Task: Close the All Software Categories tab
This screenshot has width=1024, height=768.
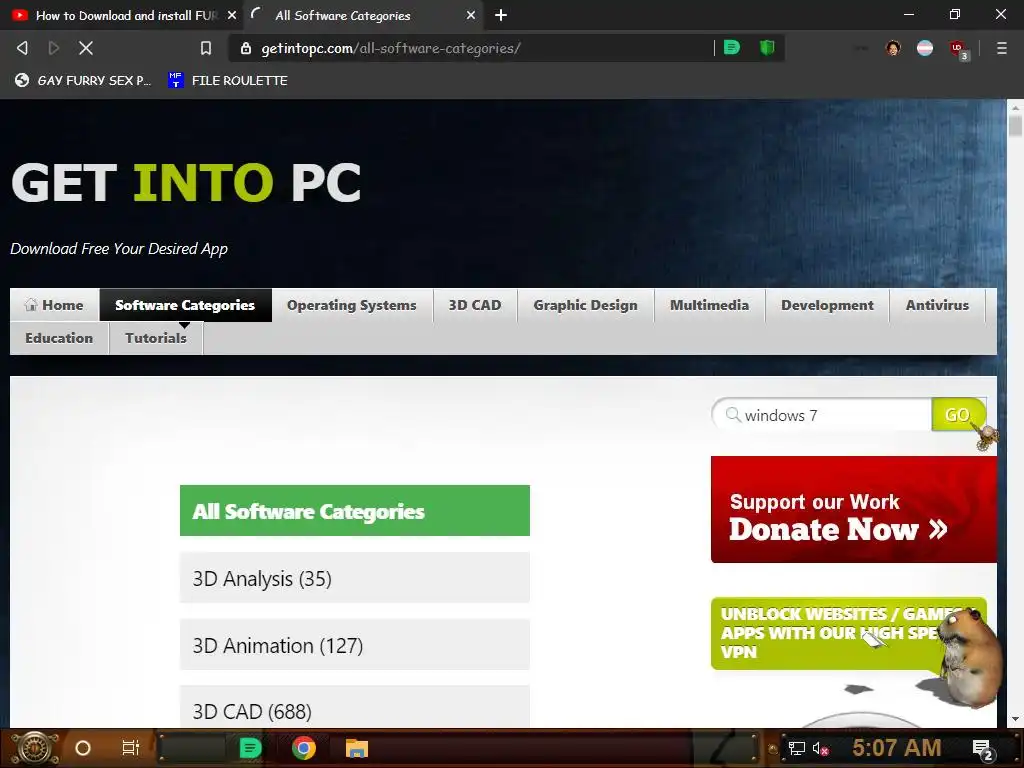Action: (x=471, y=15)
